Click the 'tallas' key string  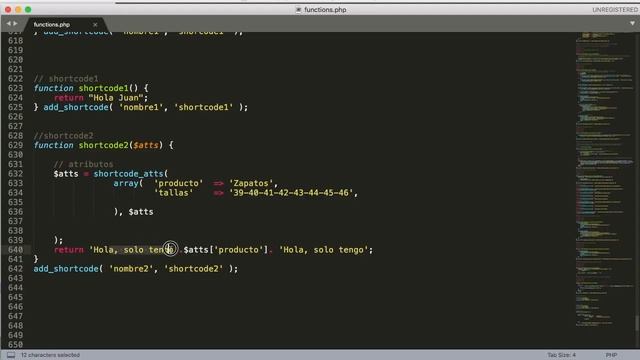(x=173, y=193)
